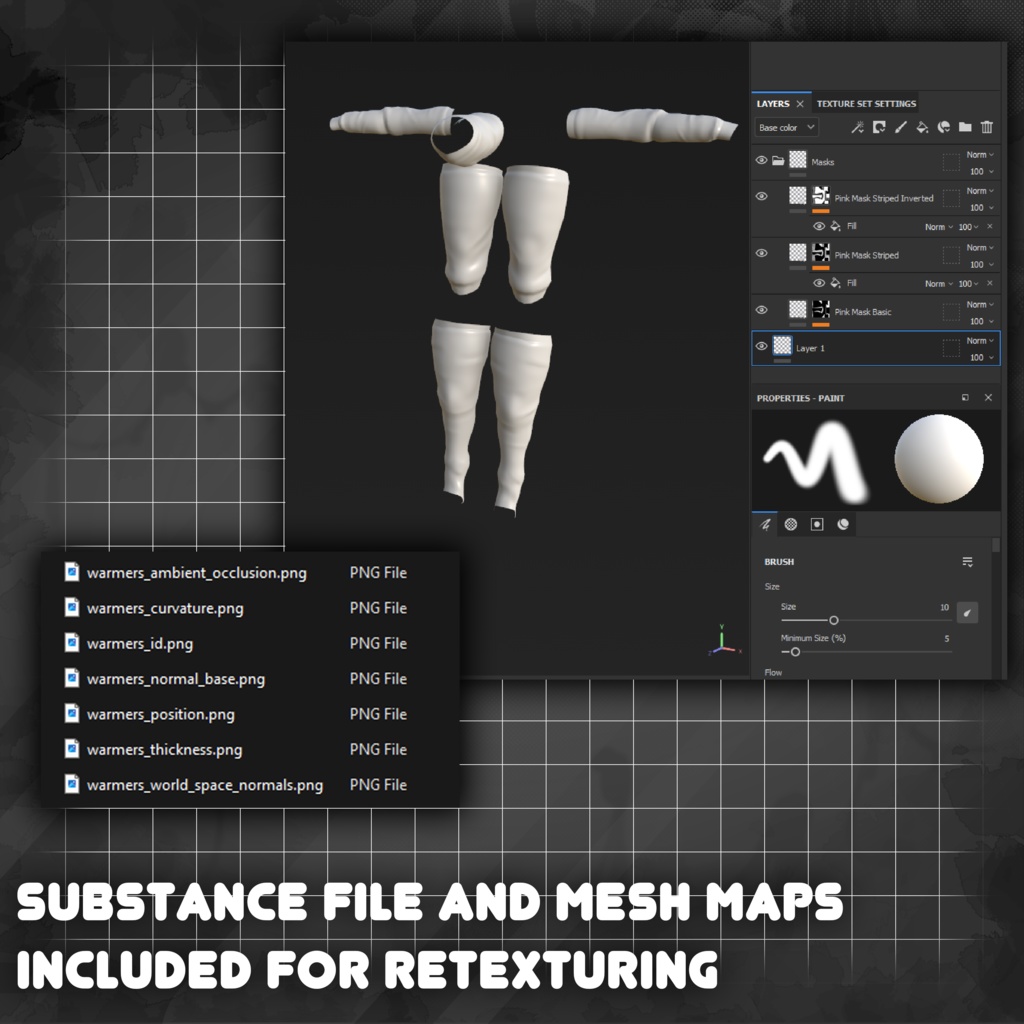
Task: Click the add effect wand icon
Action: click(x=857, y=127)
